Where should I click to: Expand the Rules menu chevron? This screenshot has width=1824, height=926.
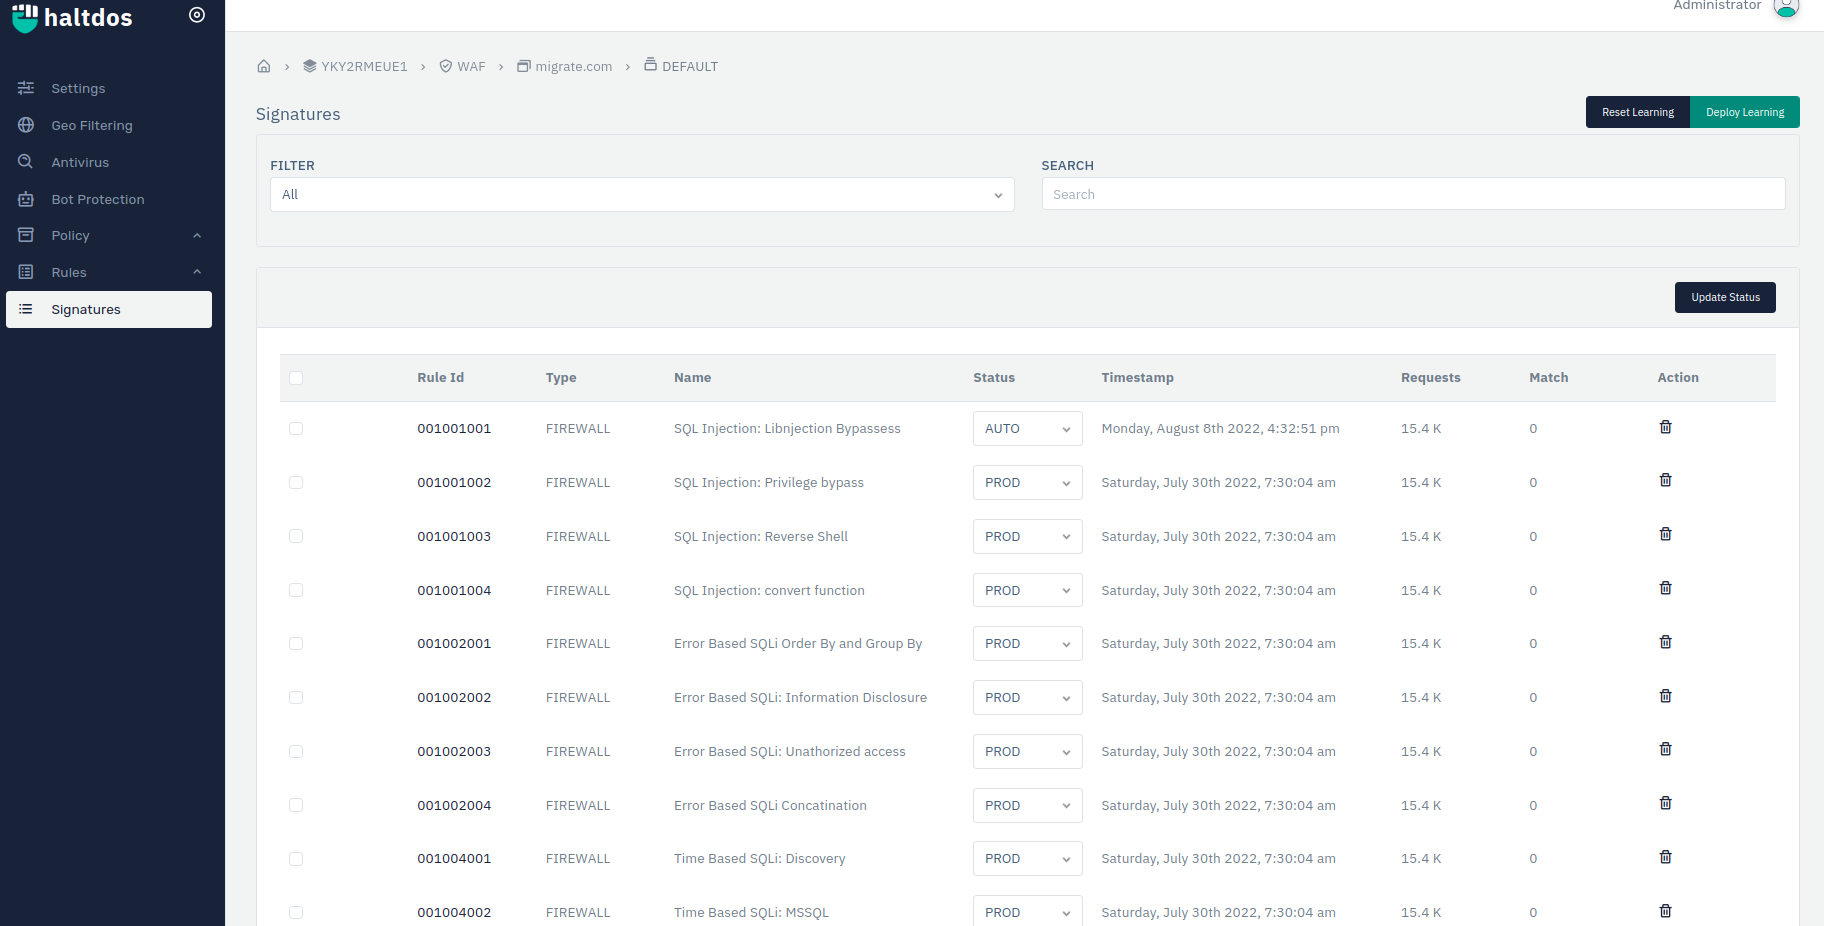tap(197, 272)
